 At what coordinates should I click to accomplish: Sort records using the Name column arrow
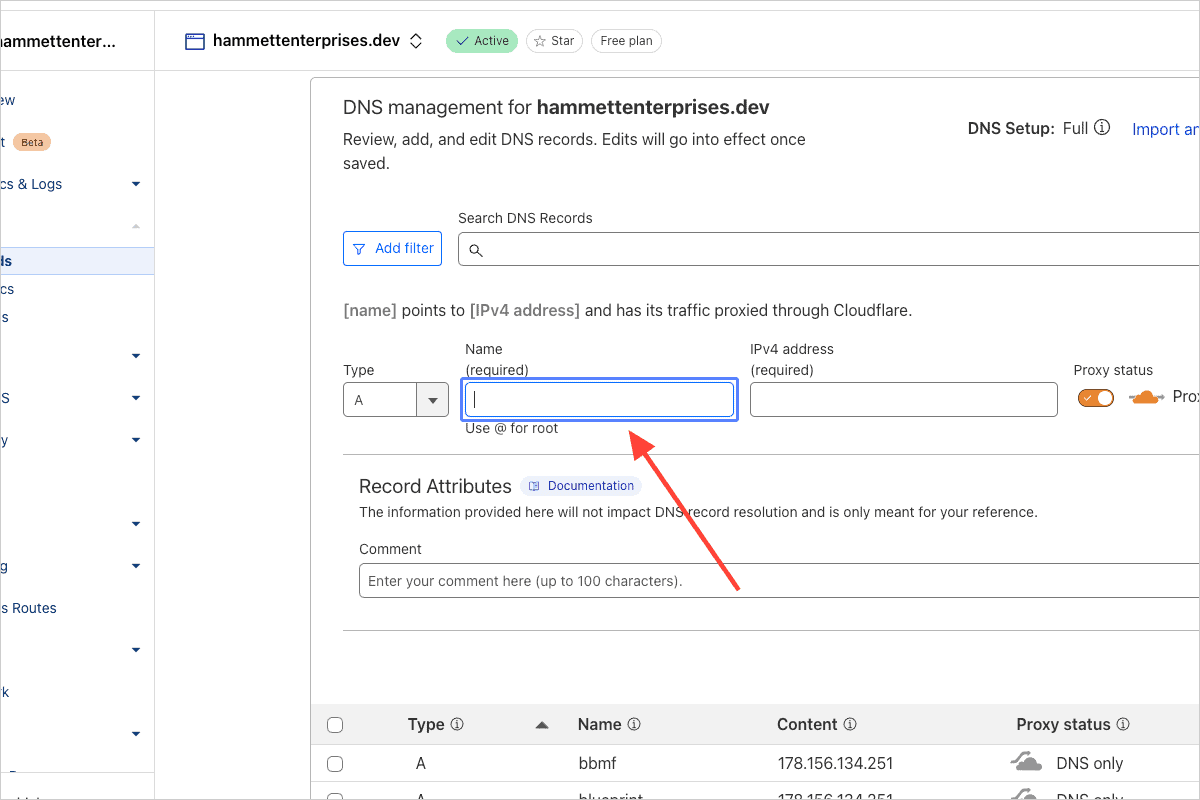click(x=542, y=725)
